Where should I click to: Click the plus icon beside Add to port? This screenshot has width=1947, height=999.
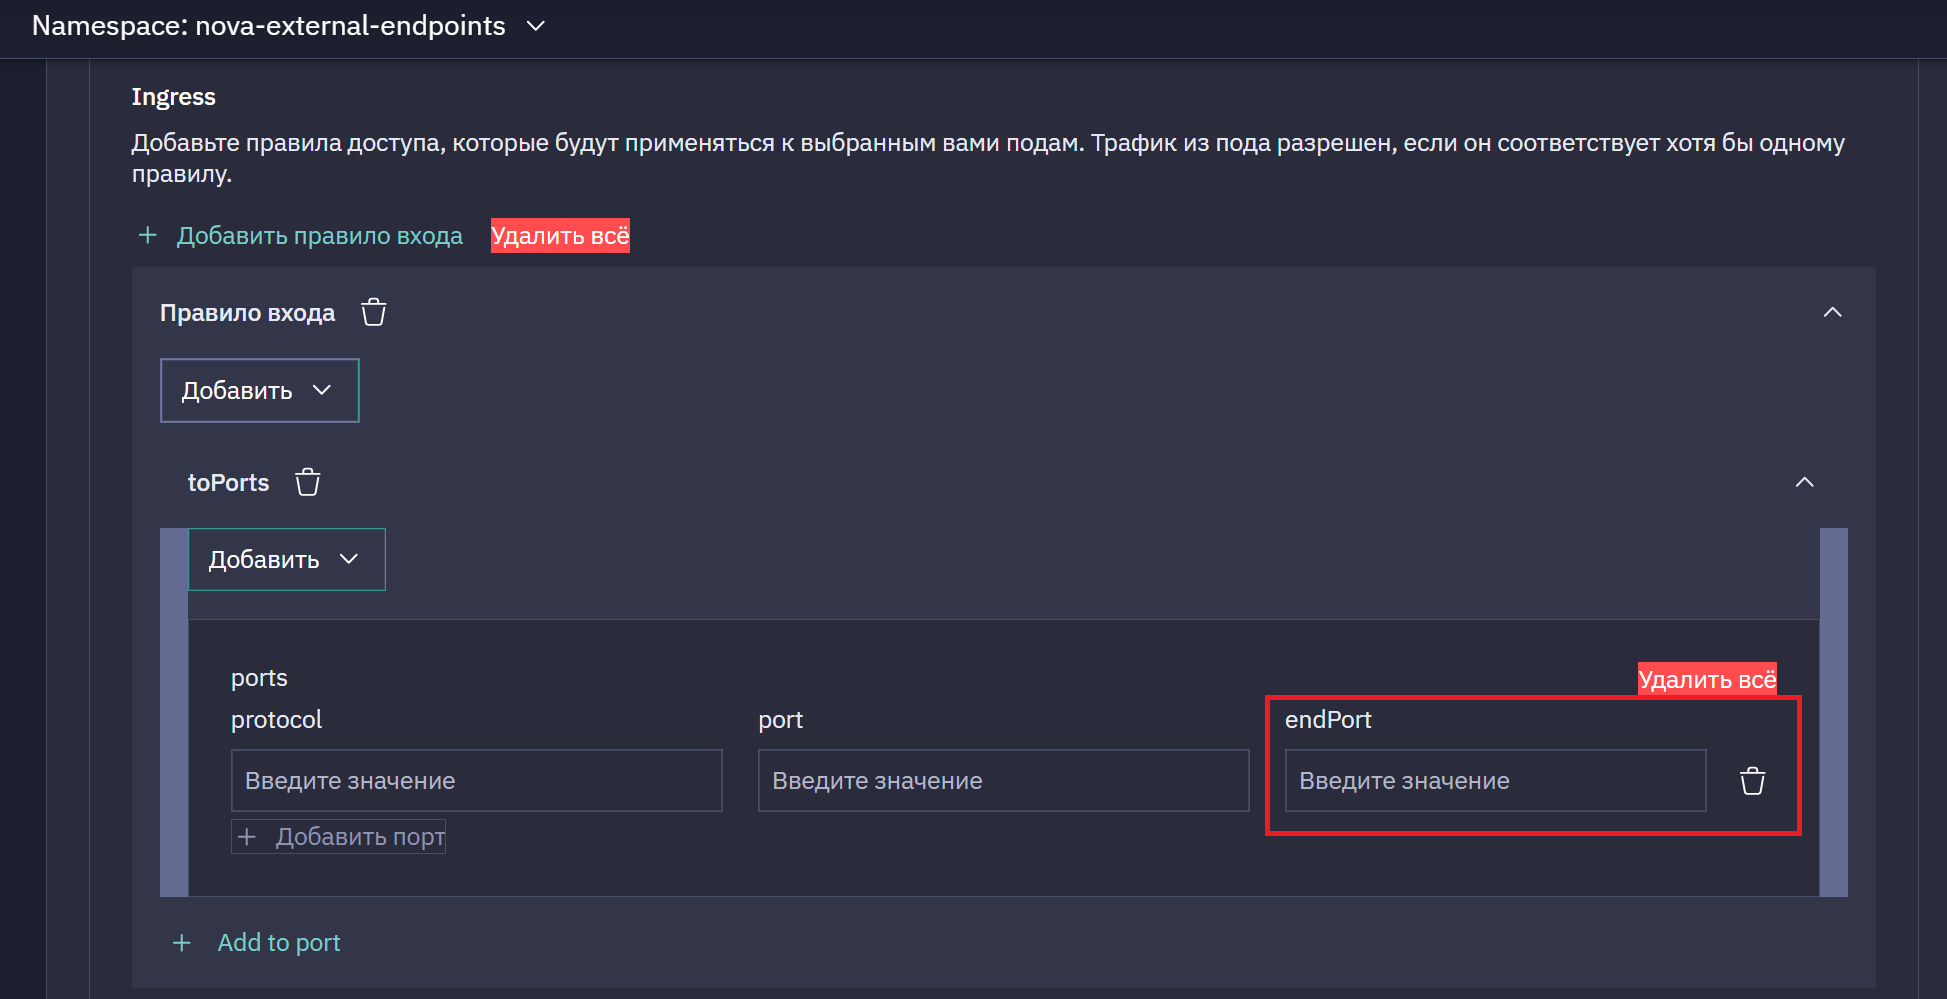[x=182, y=942]
